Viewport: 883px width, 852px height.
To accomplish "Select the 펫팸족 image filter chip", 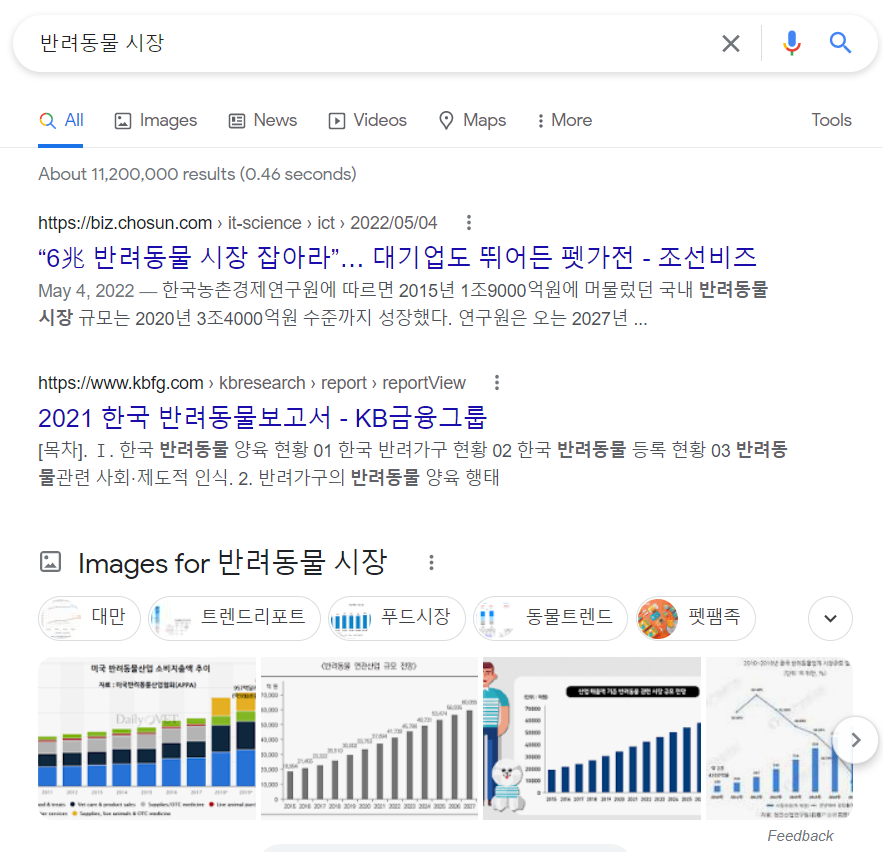I will [695, 618].
